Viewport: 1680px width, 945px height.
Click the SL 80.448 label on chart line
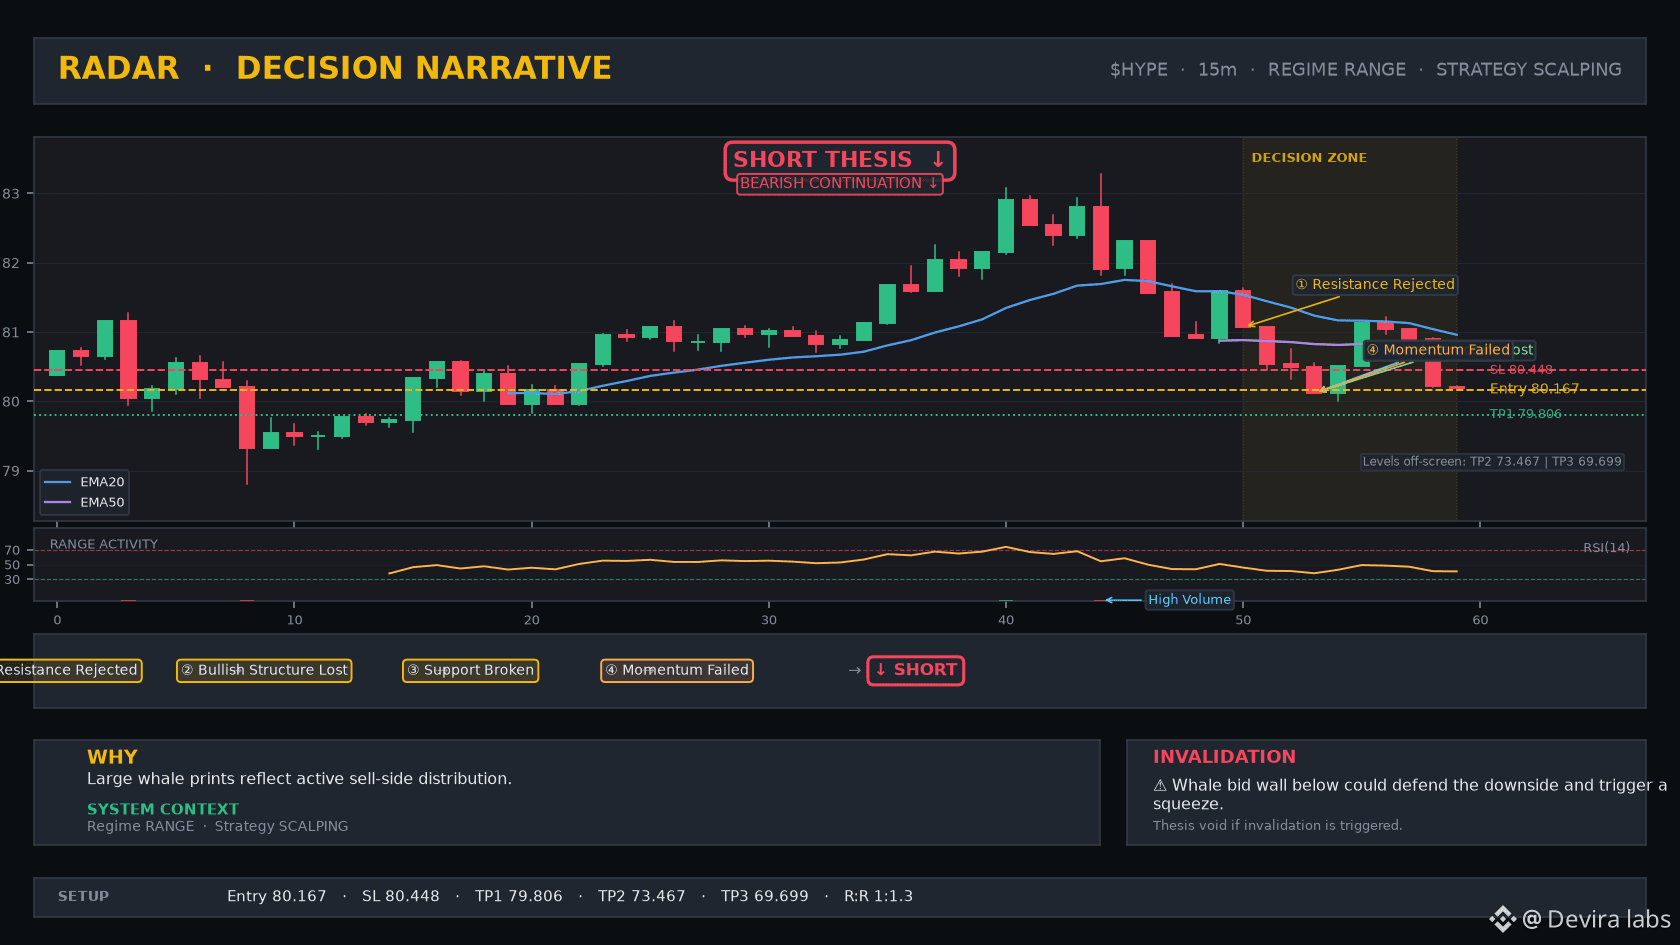1521,370
